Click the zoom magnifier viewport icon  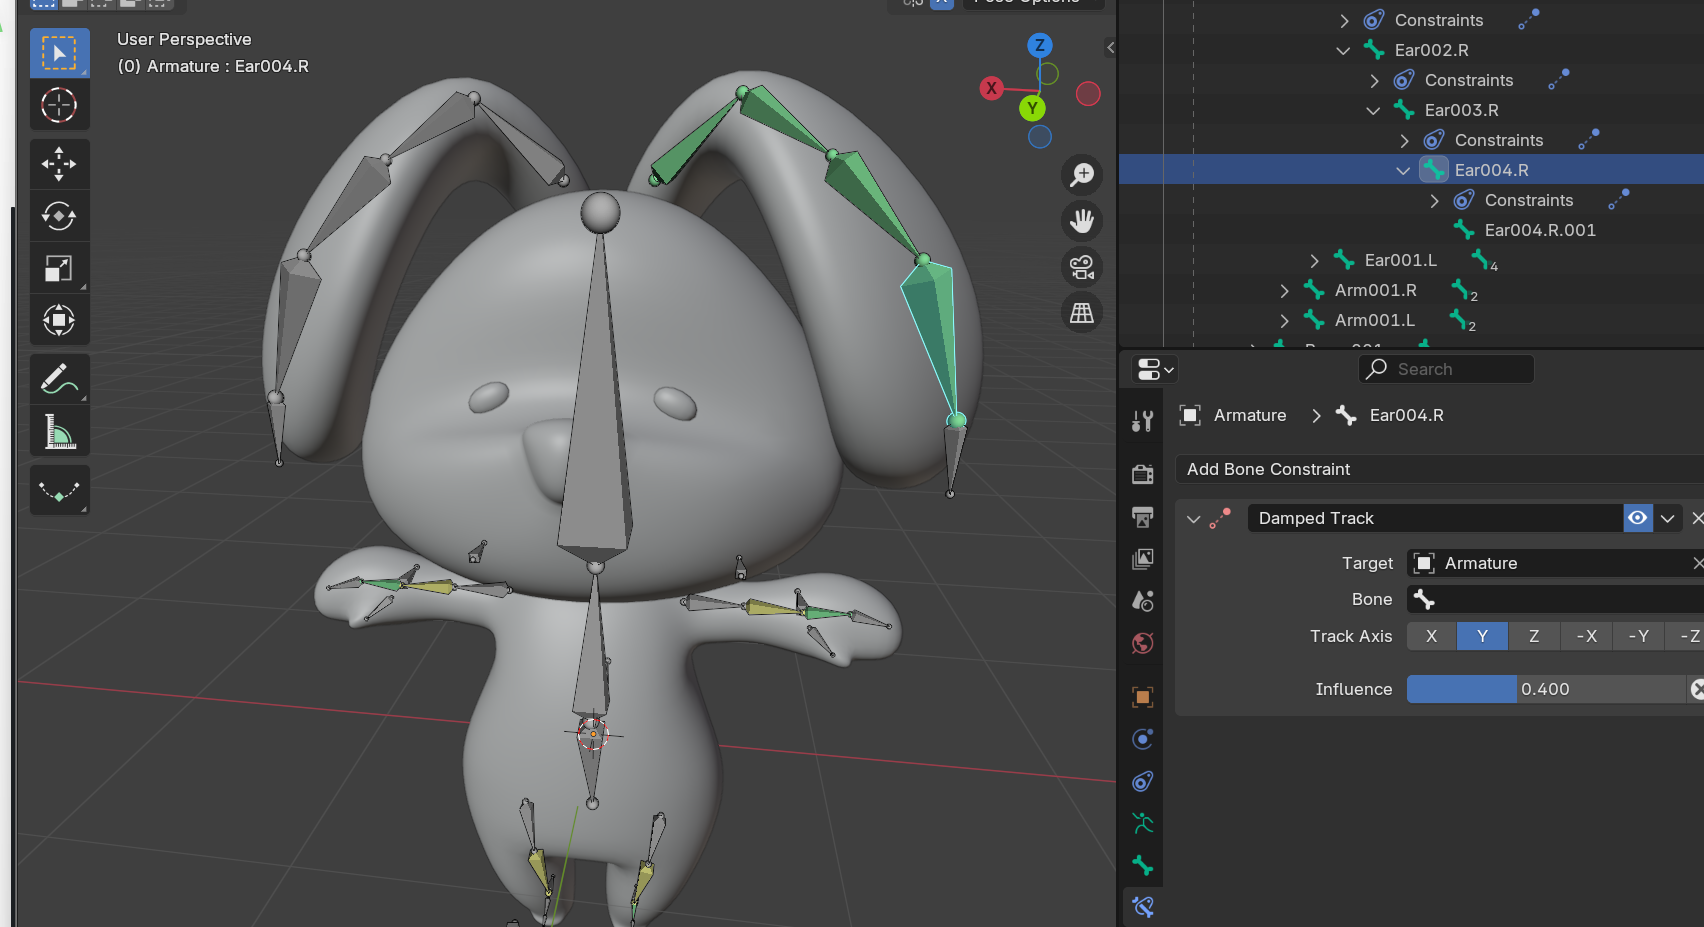(1081, 175)
